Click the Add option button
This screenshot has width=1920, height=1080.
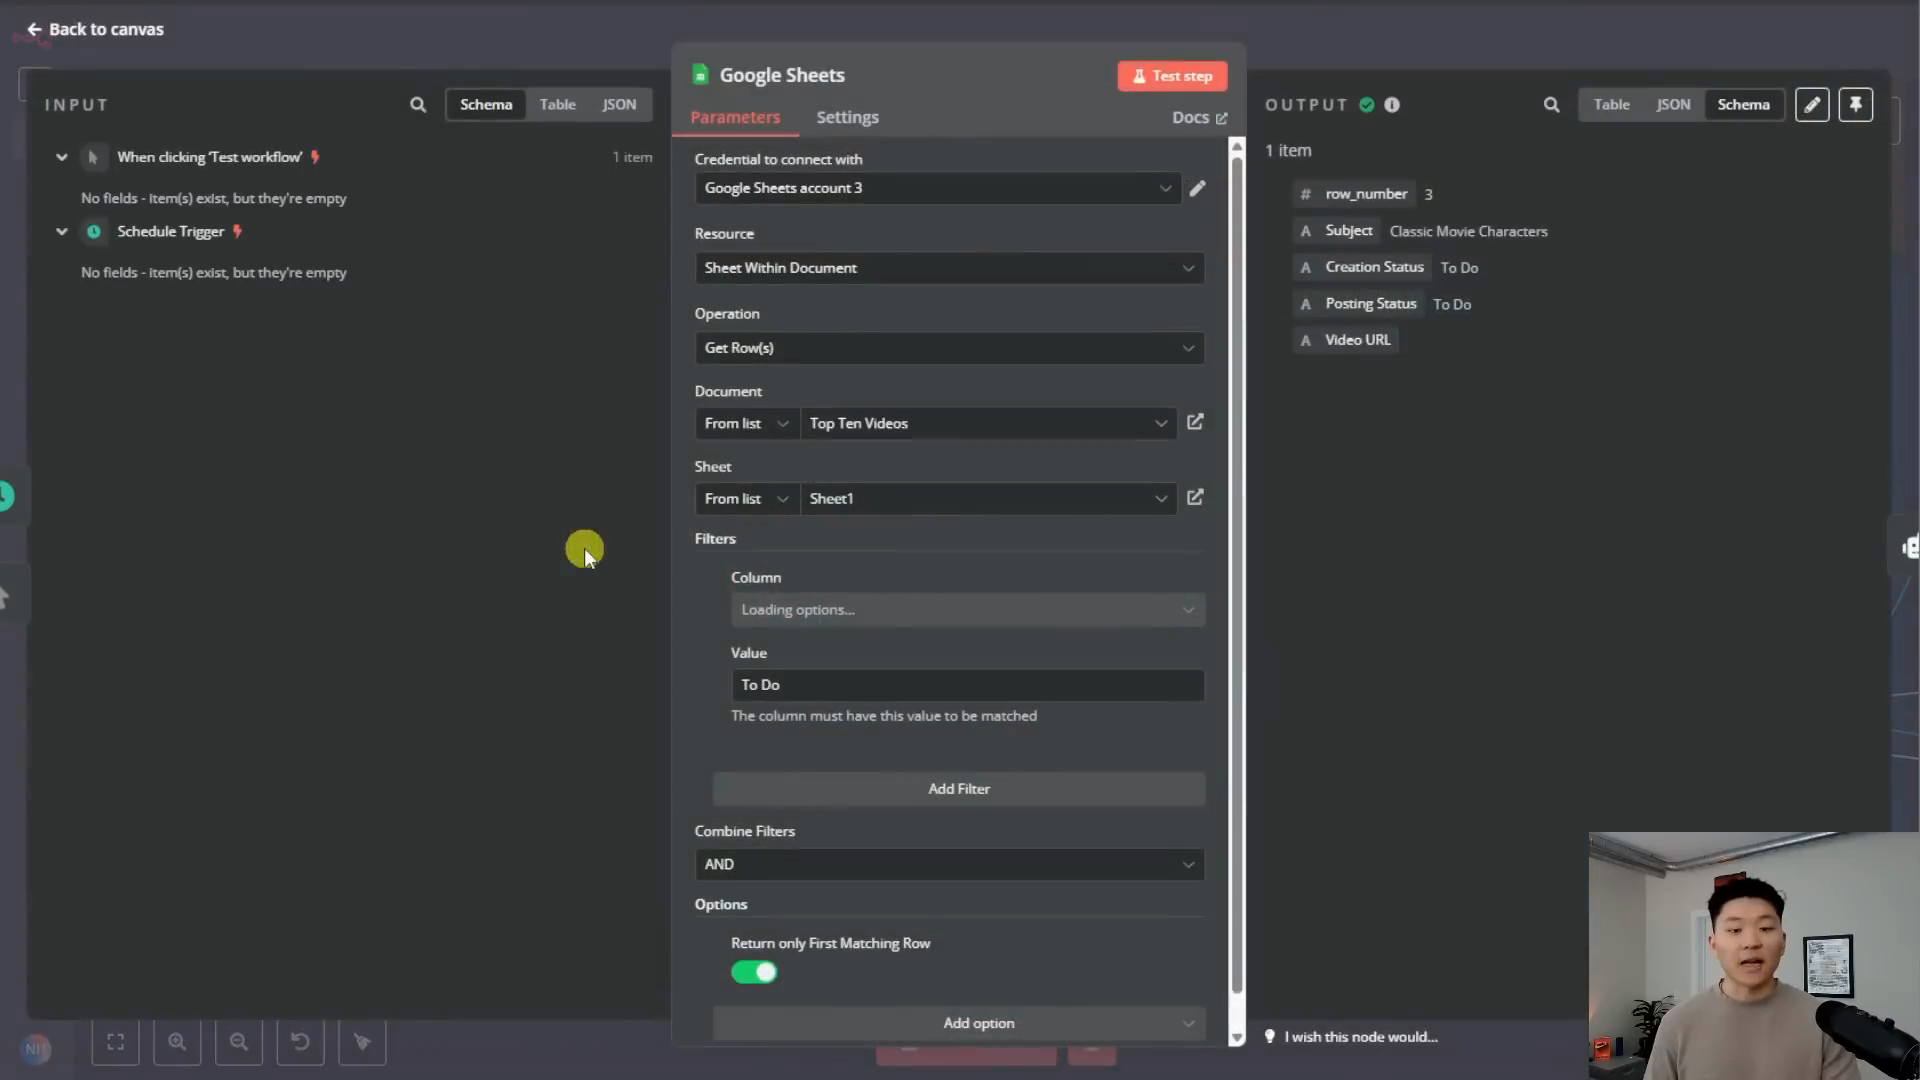958,1023
